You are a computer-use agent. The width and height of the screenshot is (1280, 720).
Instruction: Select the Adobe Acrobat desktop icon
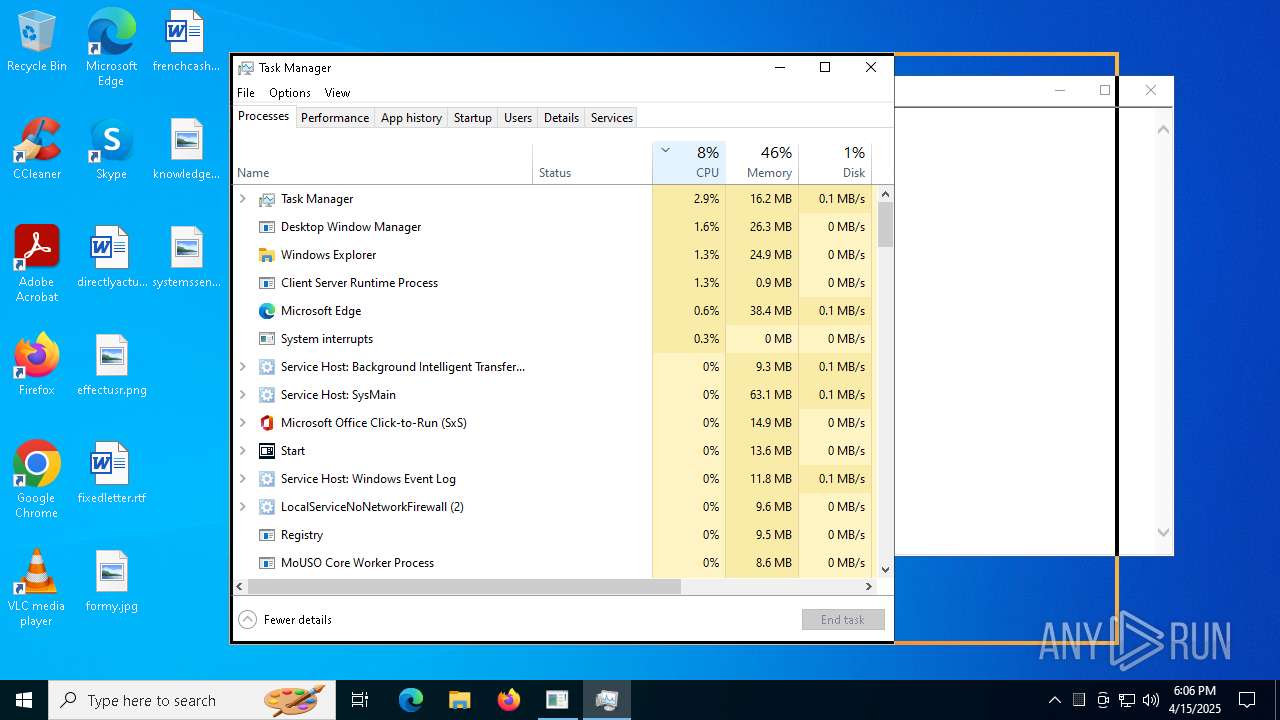pos(37,264)
